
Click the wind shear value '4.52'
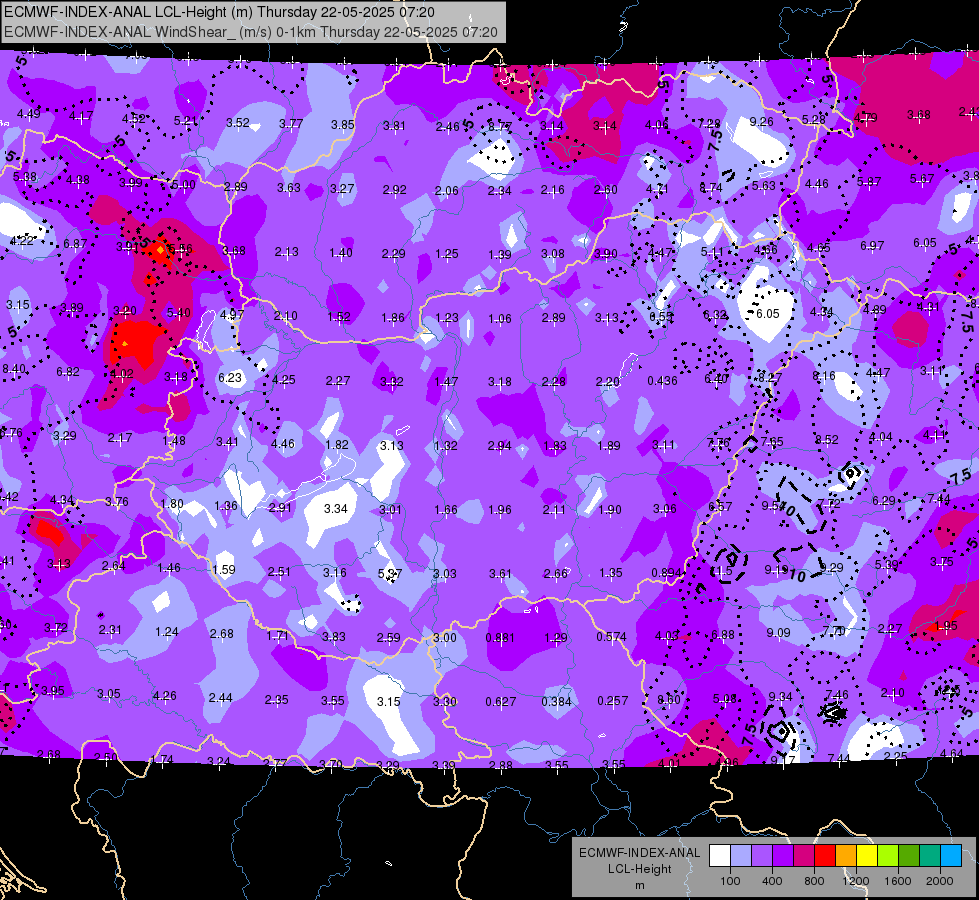coord(134,119)
